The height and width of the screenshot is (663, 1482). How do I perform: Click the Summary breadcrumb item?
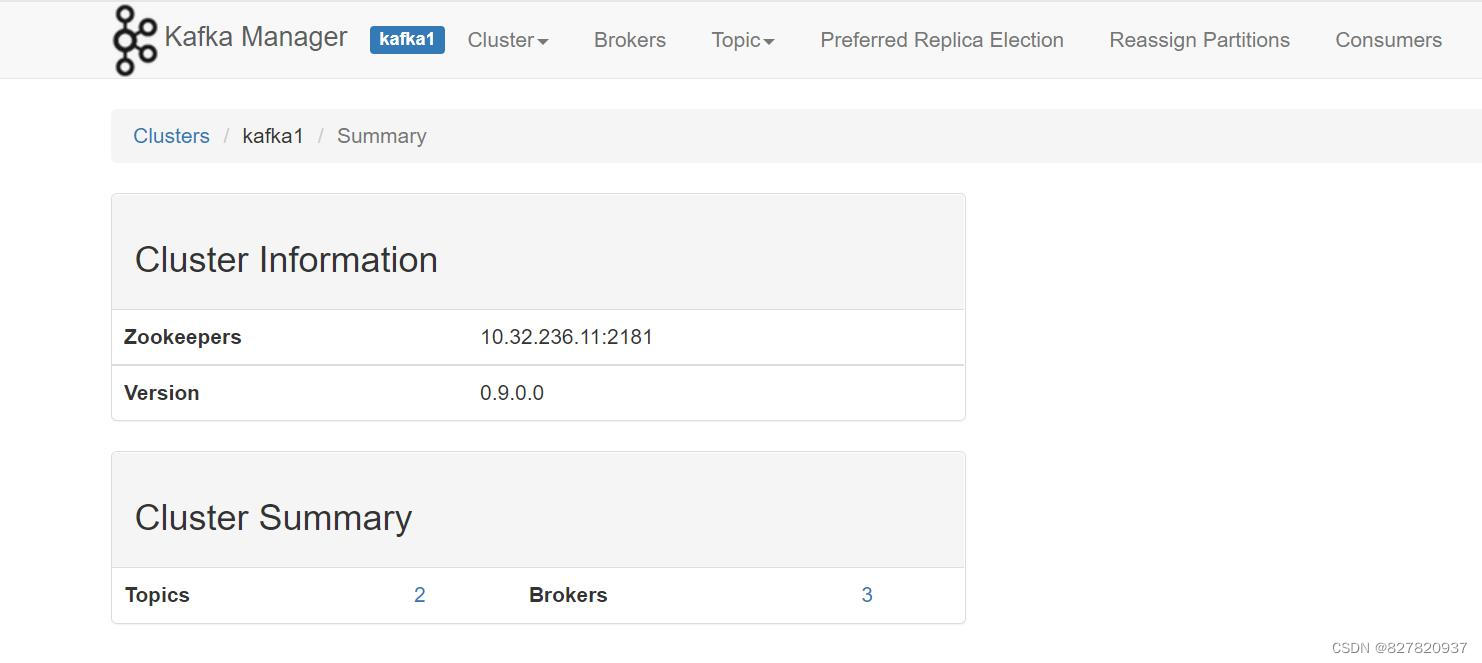[x=381, y=136]
